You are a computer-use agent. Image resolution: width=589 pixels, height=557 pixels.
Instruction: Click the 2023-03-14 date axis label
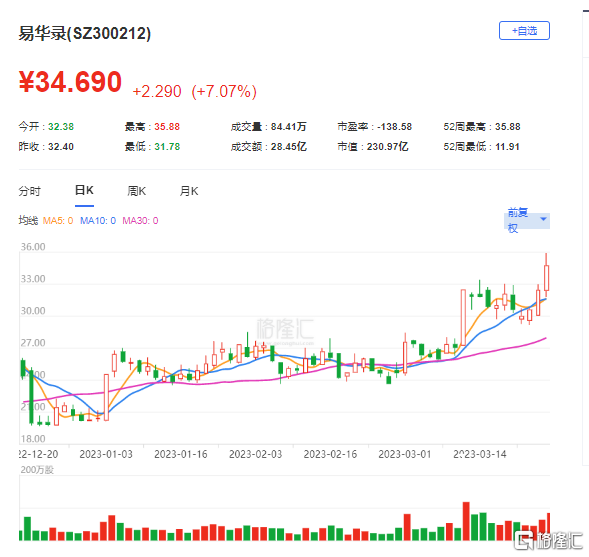480,454
